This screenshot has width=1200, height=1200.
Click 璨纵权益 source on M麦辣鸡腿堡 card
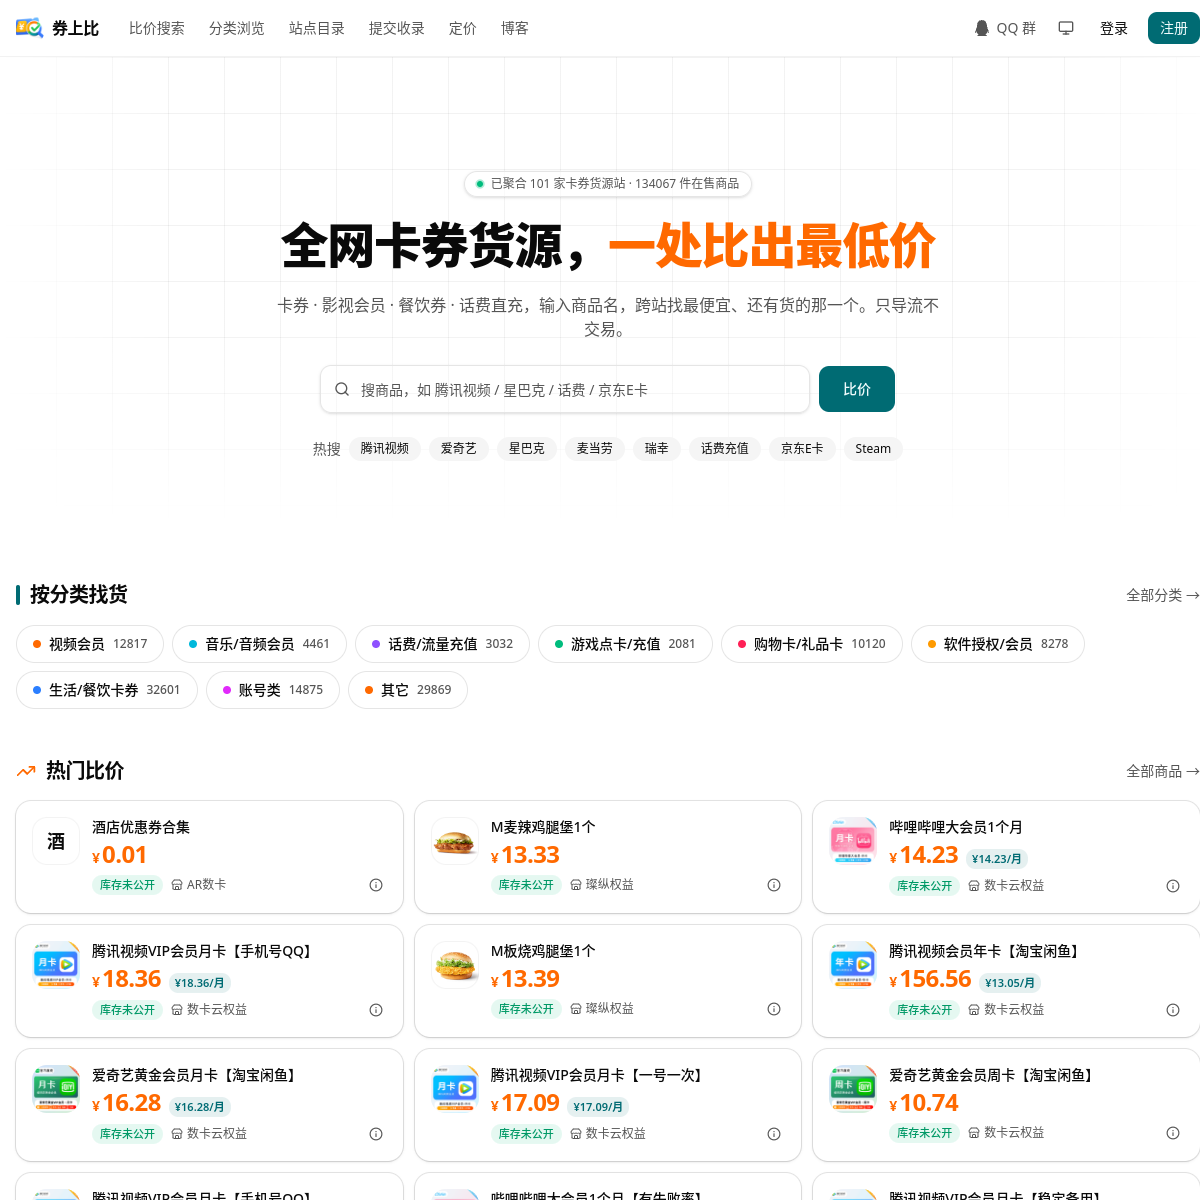click(602, 885)
